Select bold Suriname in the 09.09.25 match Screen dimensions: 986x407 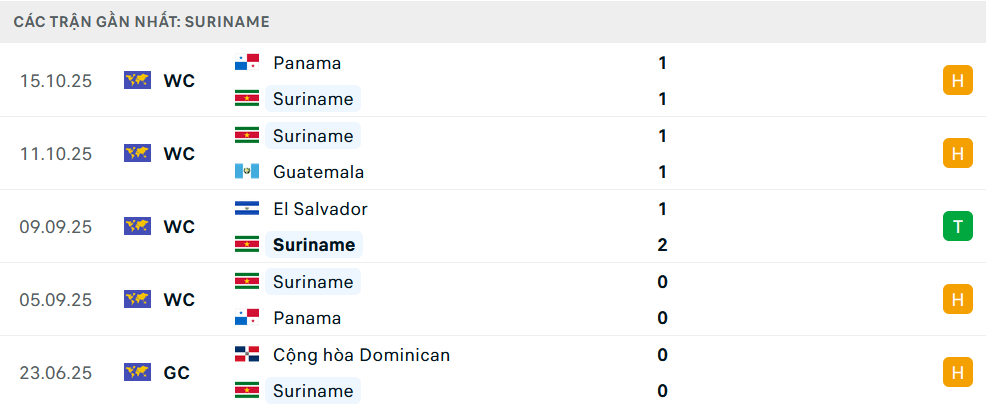pyautogui.click(x=314, y=245)
